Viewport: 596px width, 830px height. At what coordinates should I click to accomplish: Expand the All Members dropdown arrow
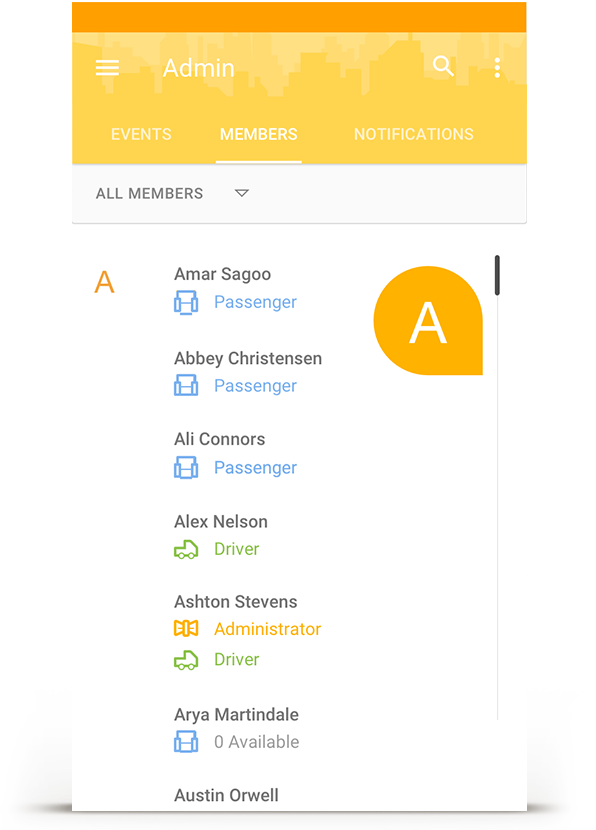[x=242, y=193]
